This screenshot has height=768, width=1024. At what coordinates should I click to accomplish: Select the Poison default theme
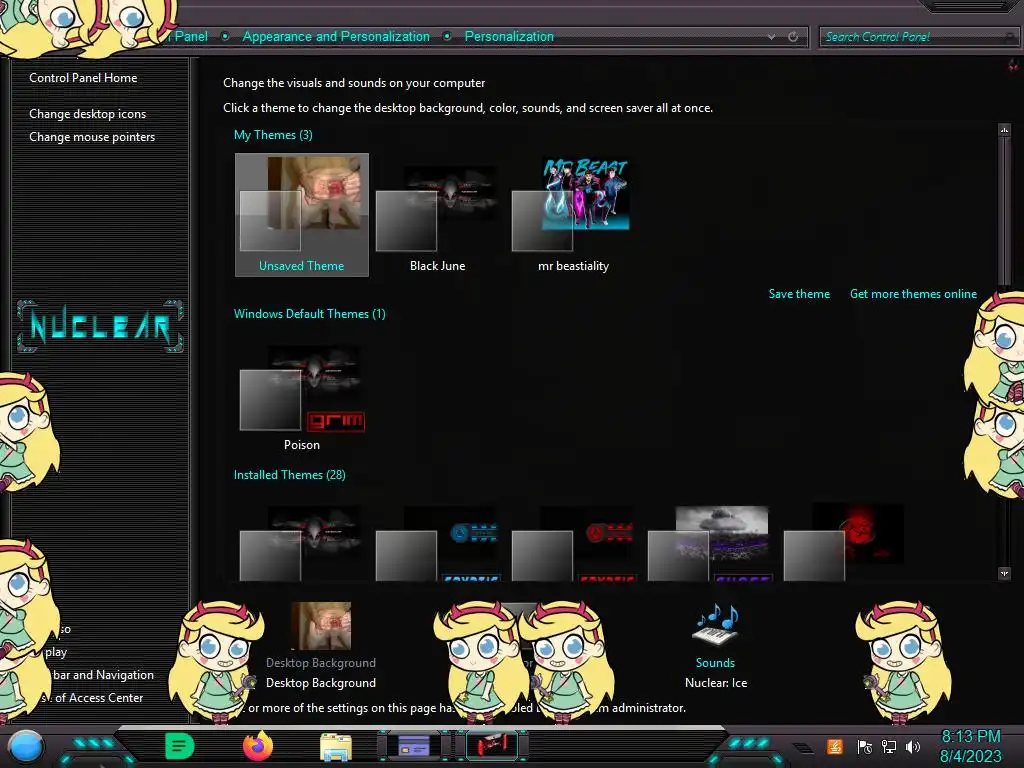[302, 396]
